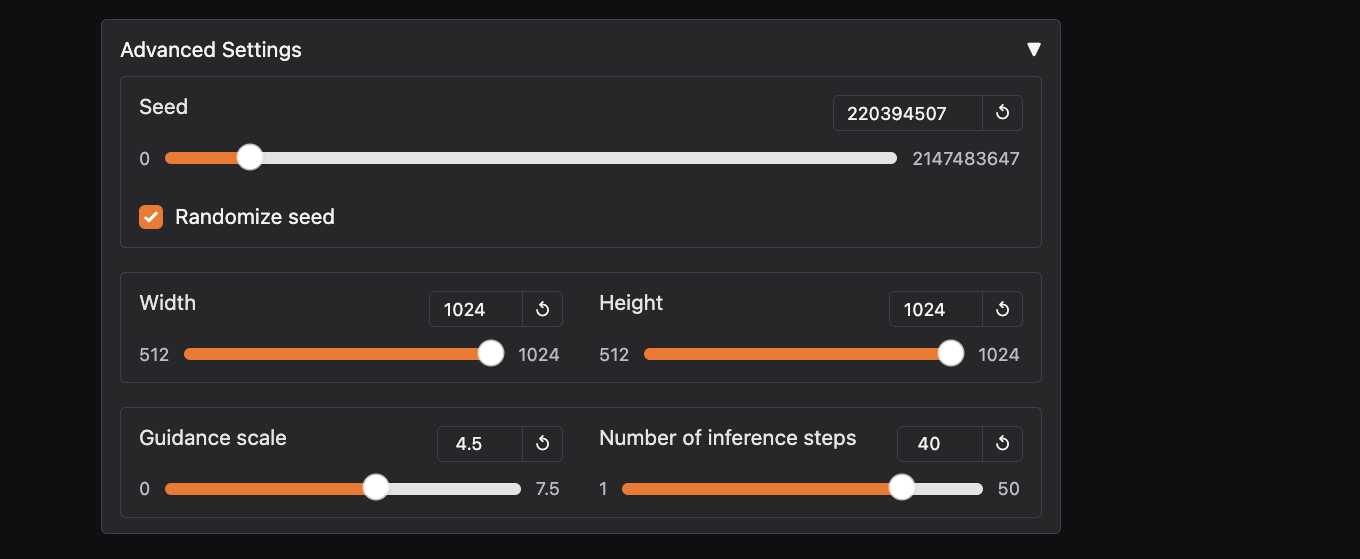Reset the Seed value
This screenshot has height=559, width=1360.
[x=1002, y=113]
